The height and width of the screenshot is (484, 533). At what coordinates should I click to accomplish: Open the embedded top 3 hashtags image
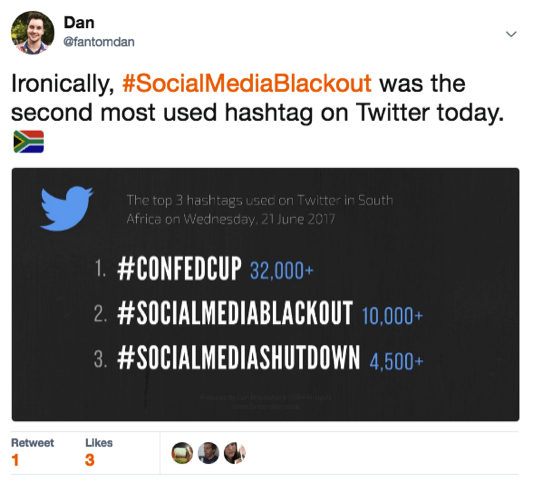click(x=265, y=294)
